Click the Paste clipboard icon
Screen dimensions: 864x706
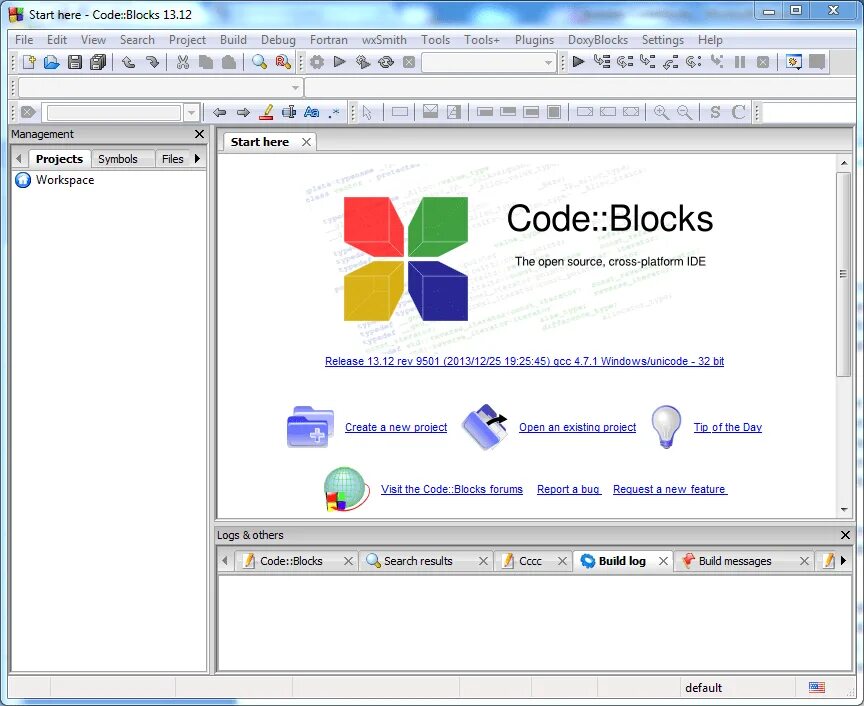229,62
